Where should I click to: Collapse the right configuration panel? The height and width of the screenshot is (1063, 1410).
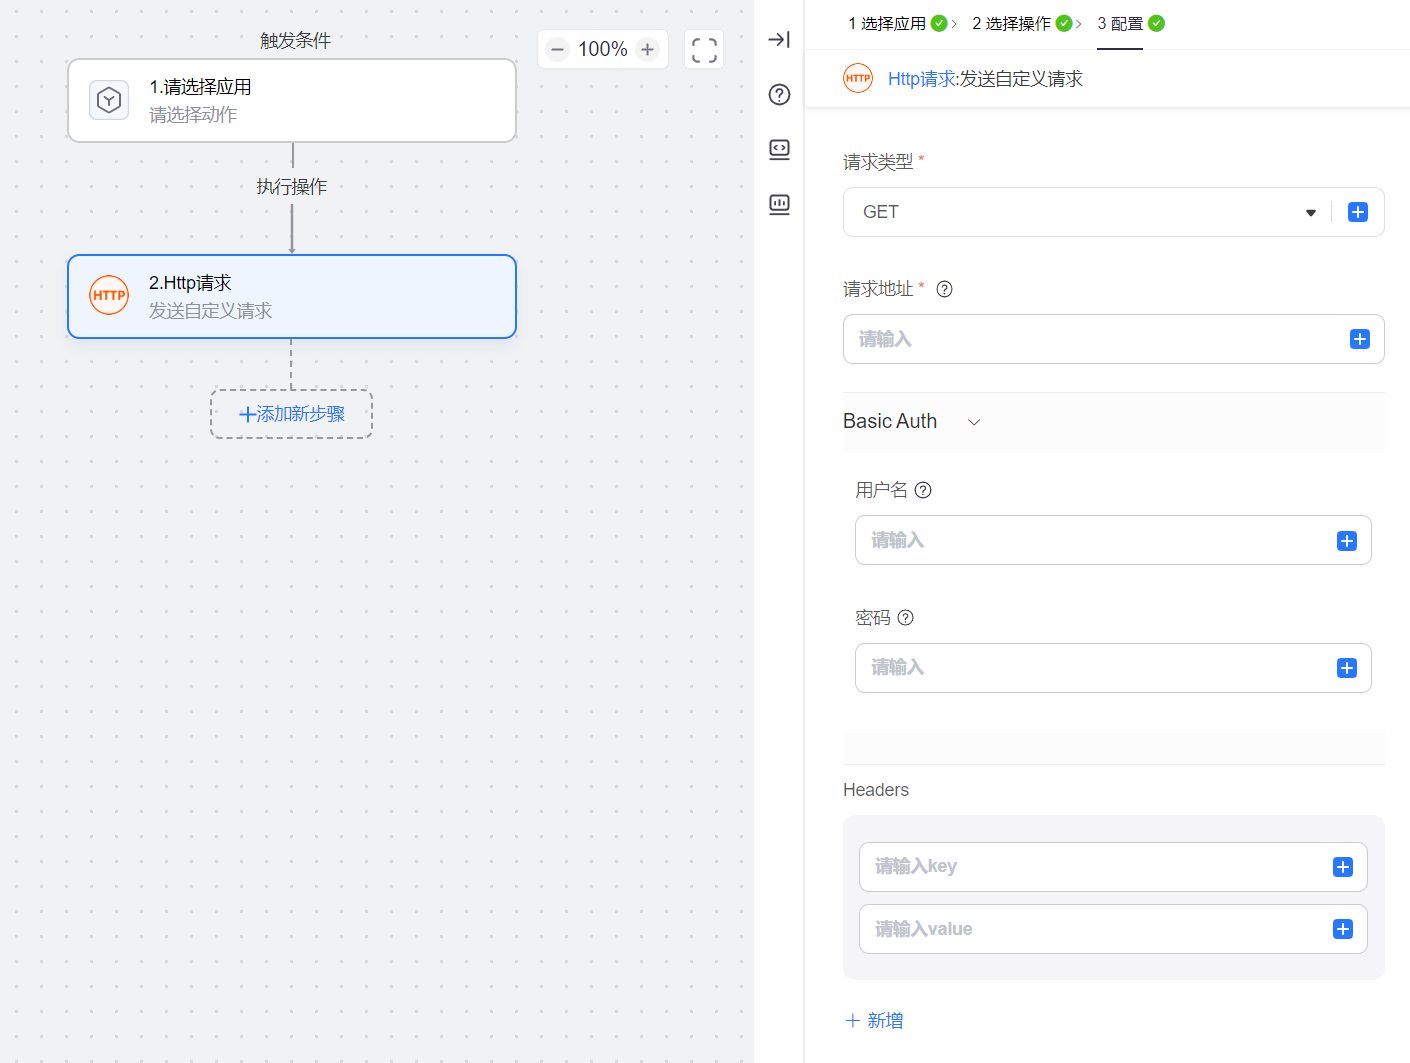pyautogui.click(x=779, y=40)
